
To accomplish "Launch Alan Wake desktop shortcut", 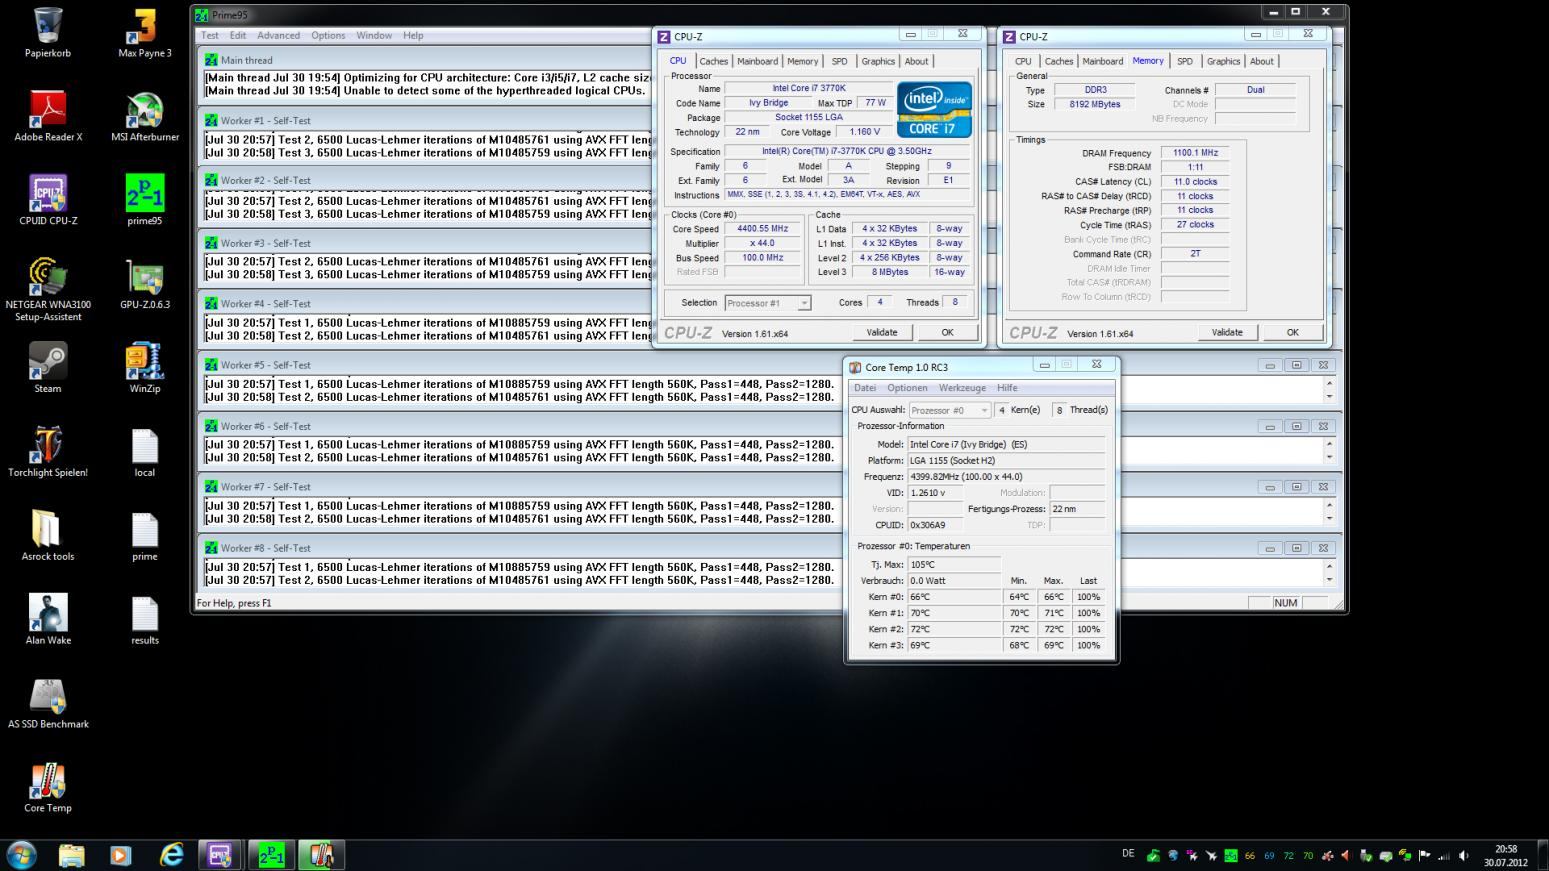I will [x=48, y=620].
